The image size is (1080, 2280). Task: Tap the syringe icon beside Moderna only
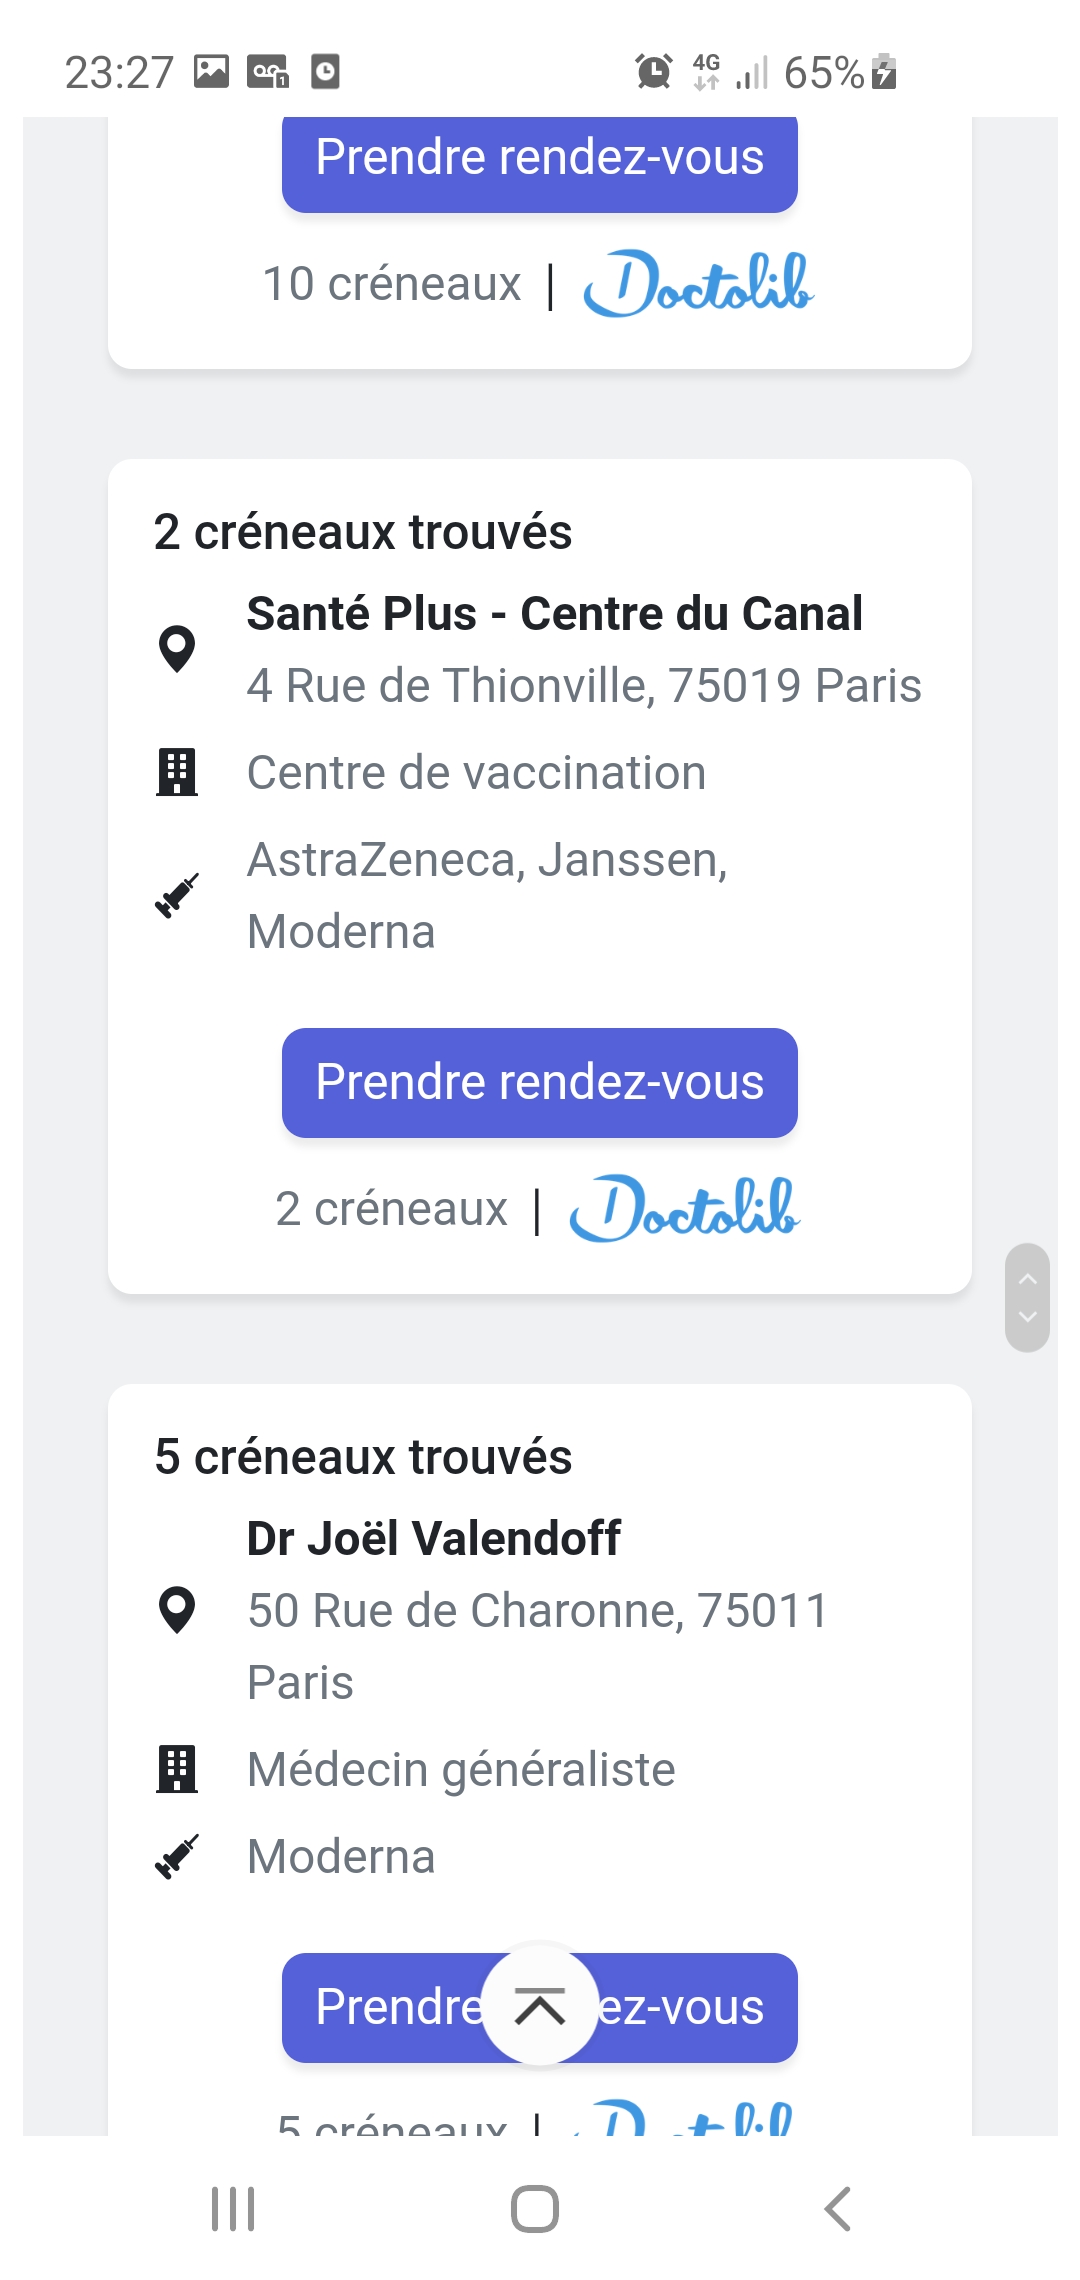177,1856
